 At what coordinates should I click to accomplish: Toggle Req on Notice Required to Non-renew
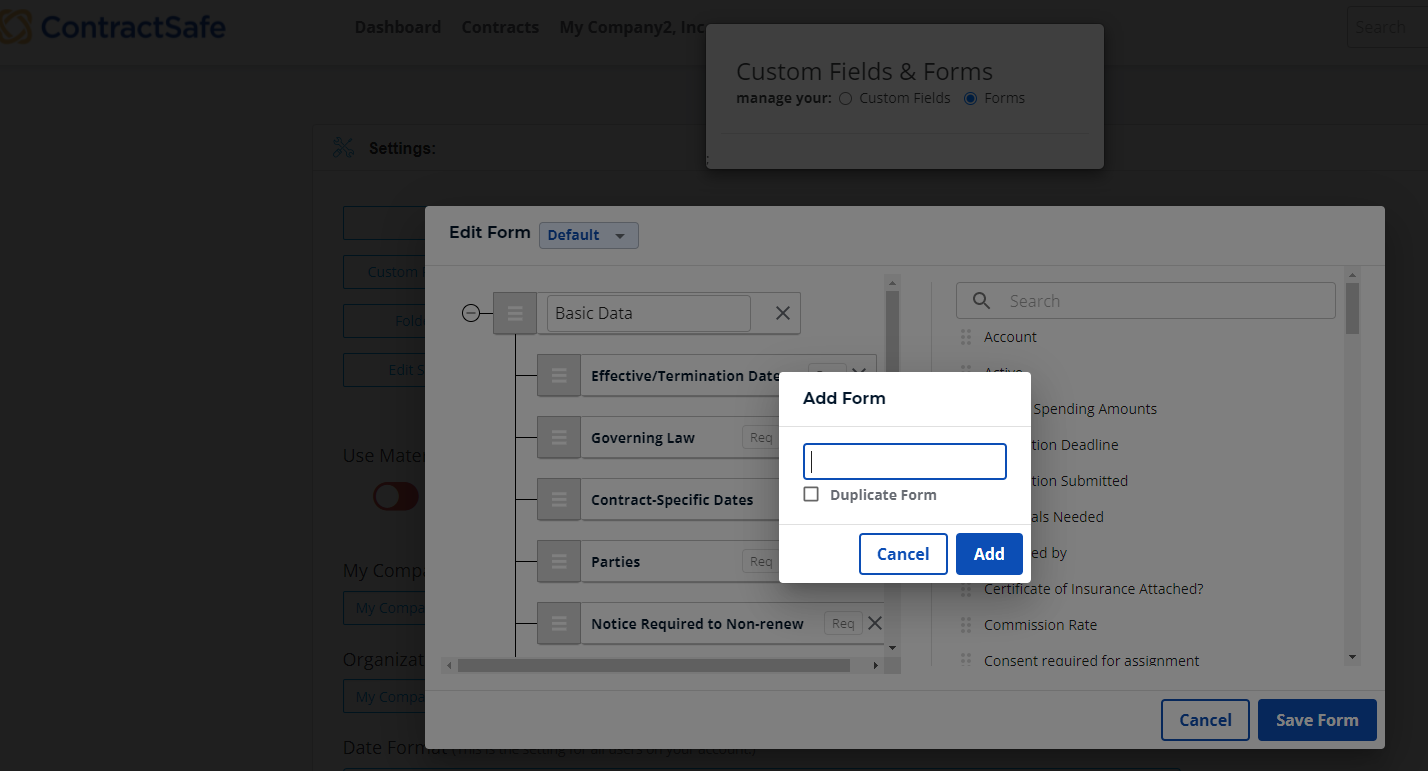tap(843, 623)
